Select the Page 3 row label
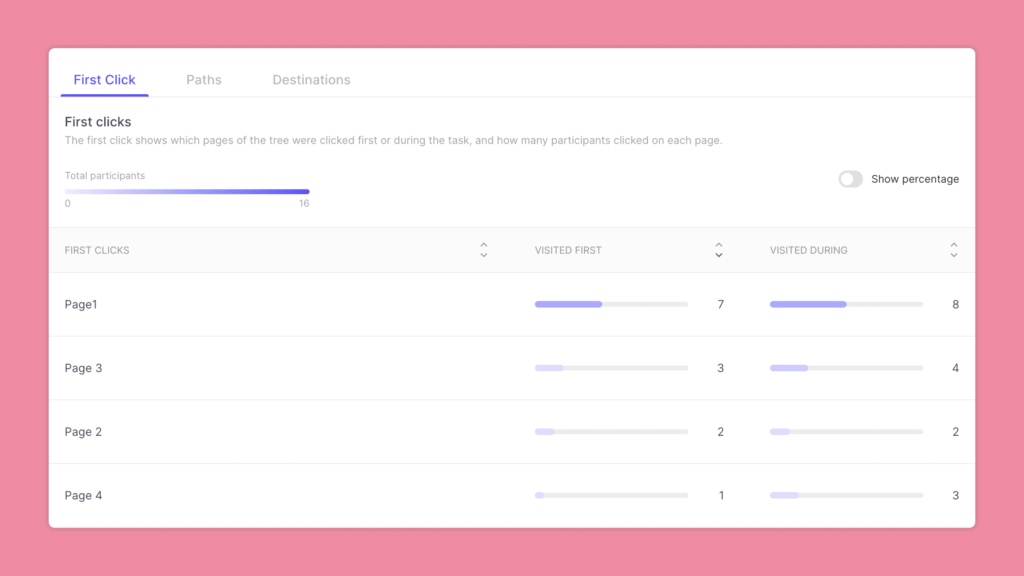The width and height of the screenshot is (1024, 576). pos(83,368)
